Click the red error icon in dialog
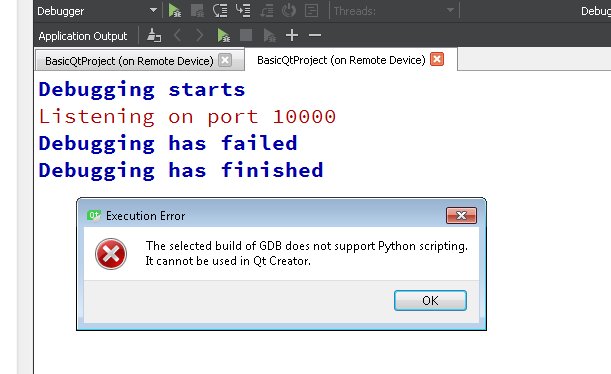Viewport: 611px width, 374px height. [111, 254]
